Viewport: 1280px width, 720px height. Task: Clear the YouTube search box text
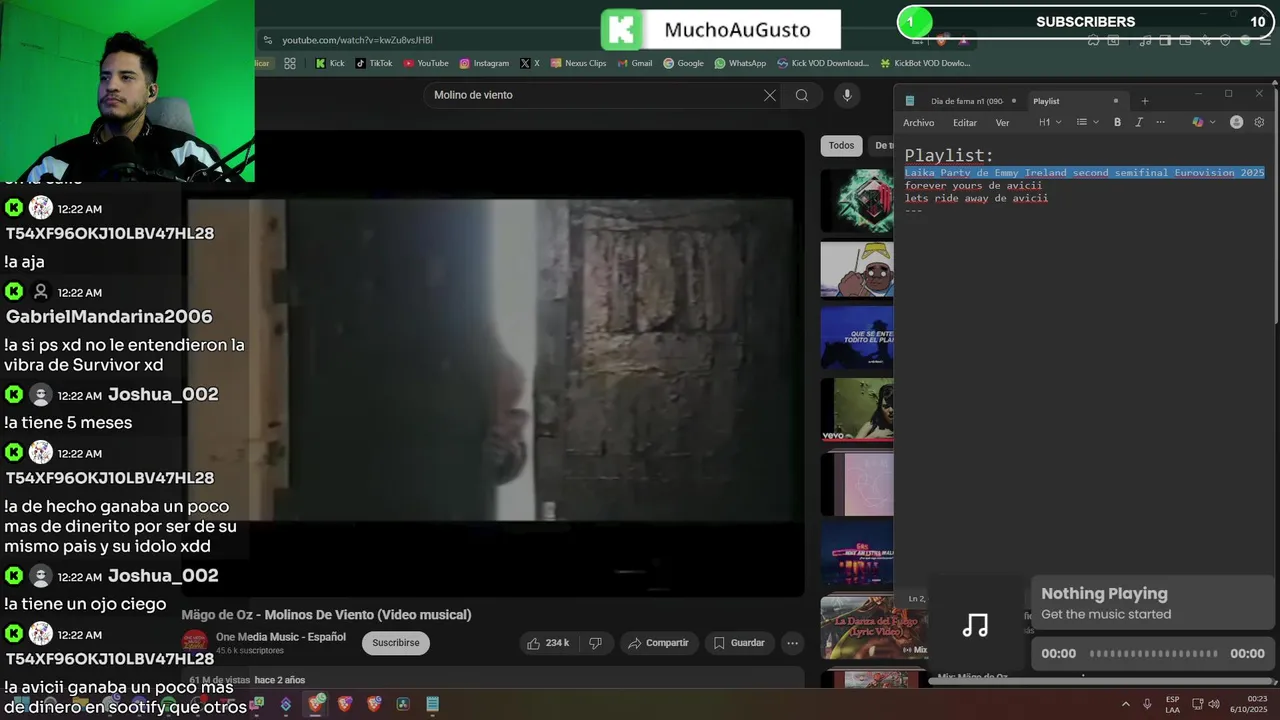[x=770, y=95]
